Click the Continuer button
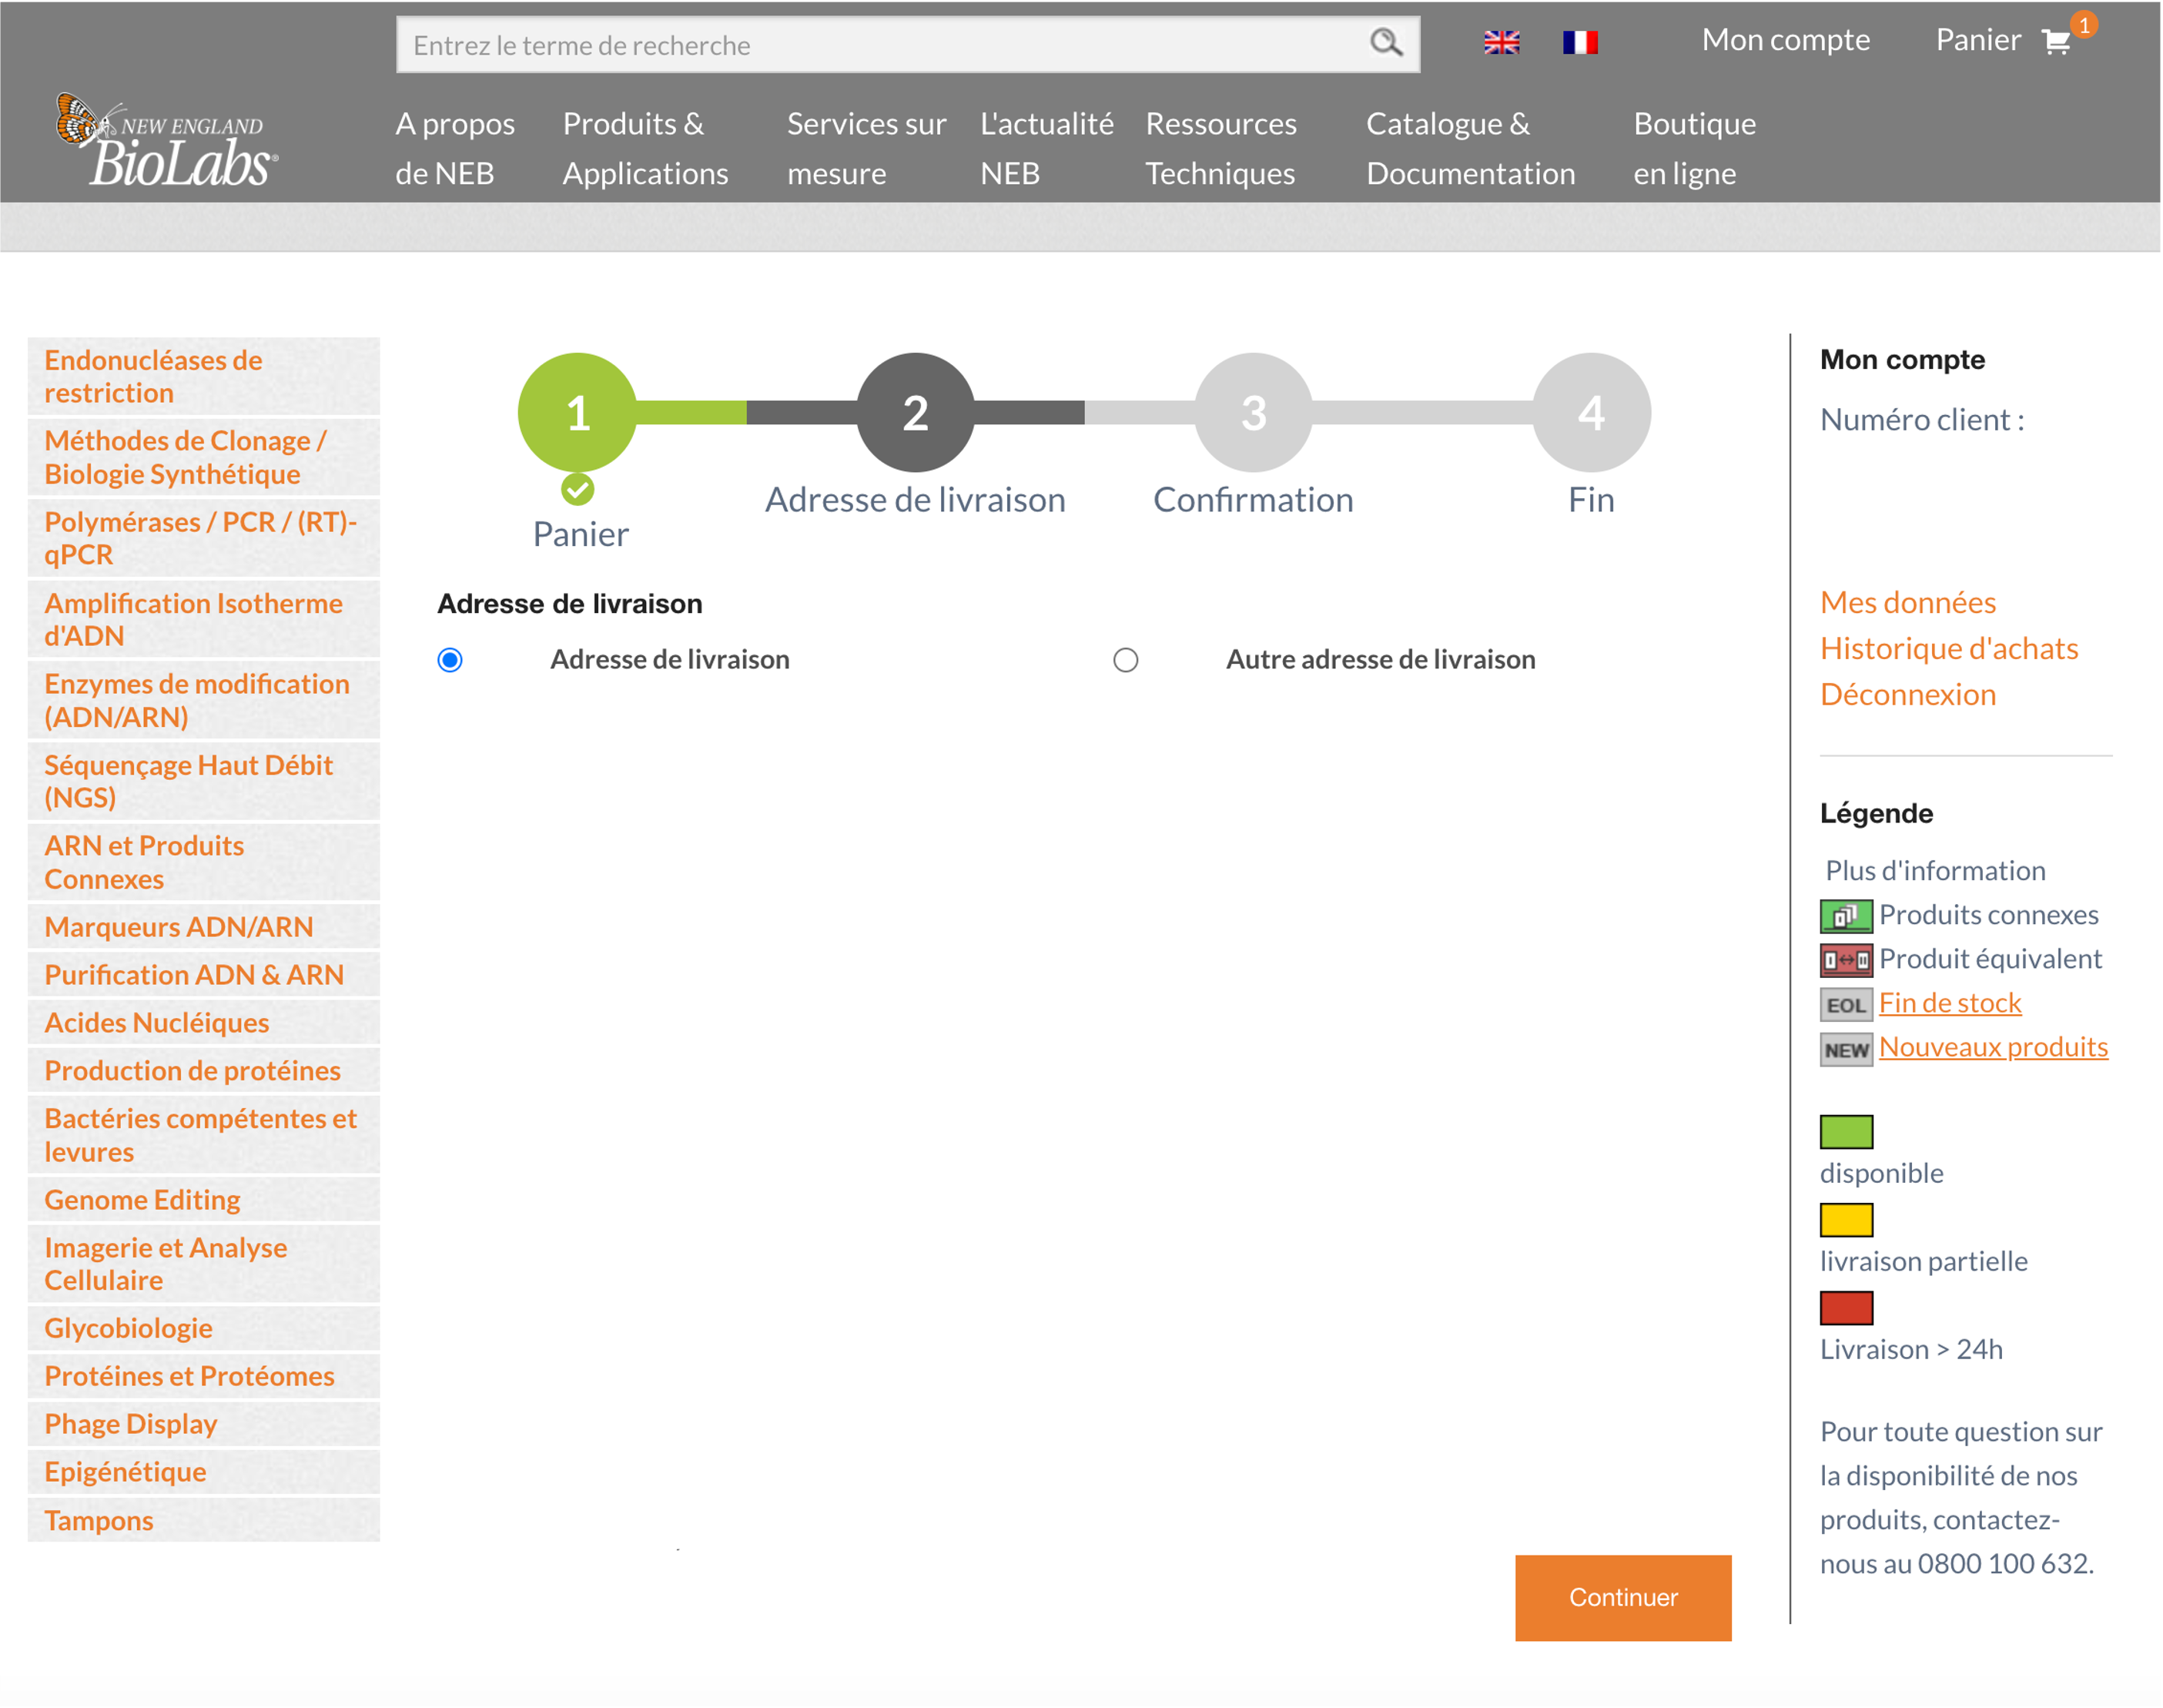Viewport: 2163px width, 1708px height. (x=1623, y=1597)
